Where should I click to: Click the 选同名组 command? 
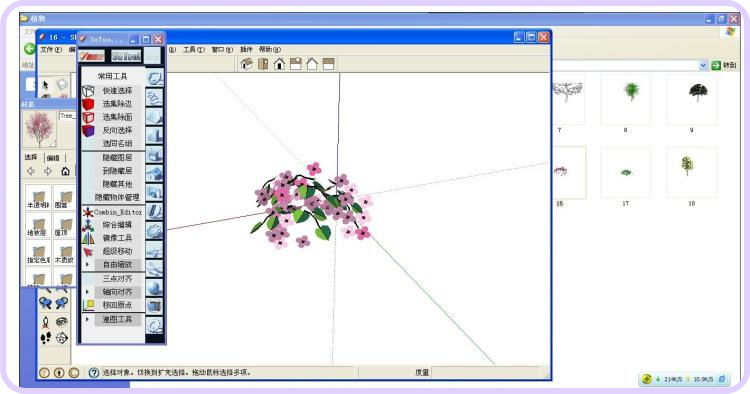coord(117,143)
